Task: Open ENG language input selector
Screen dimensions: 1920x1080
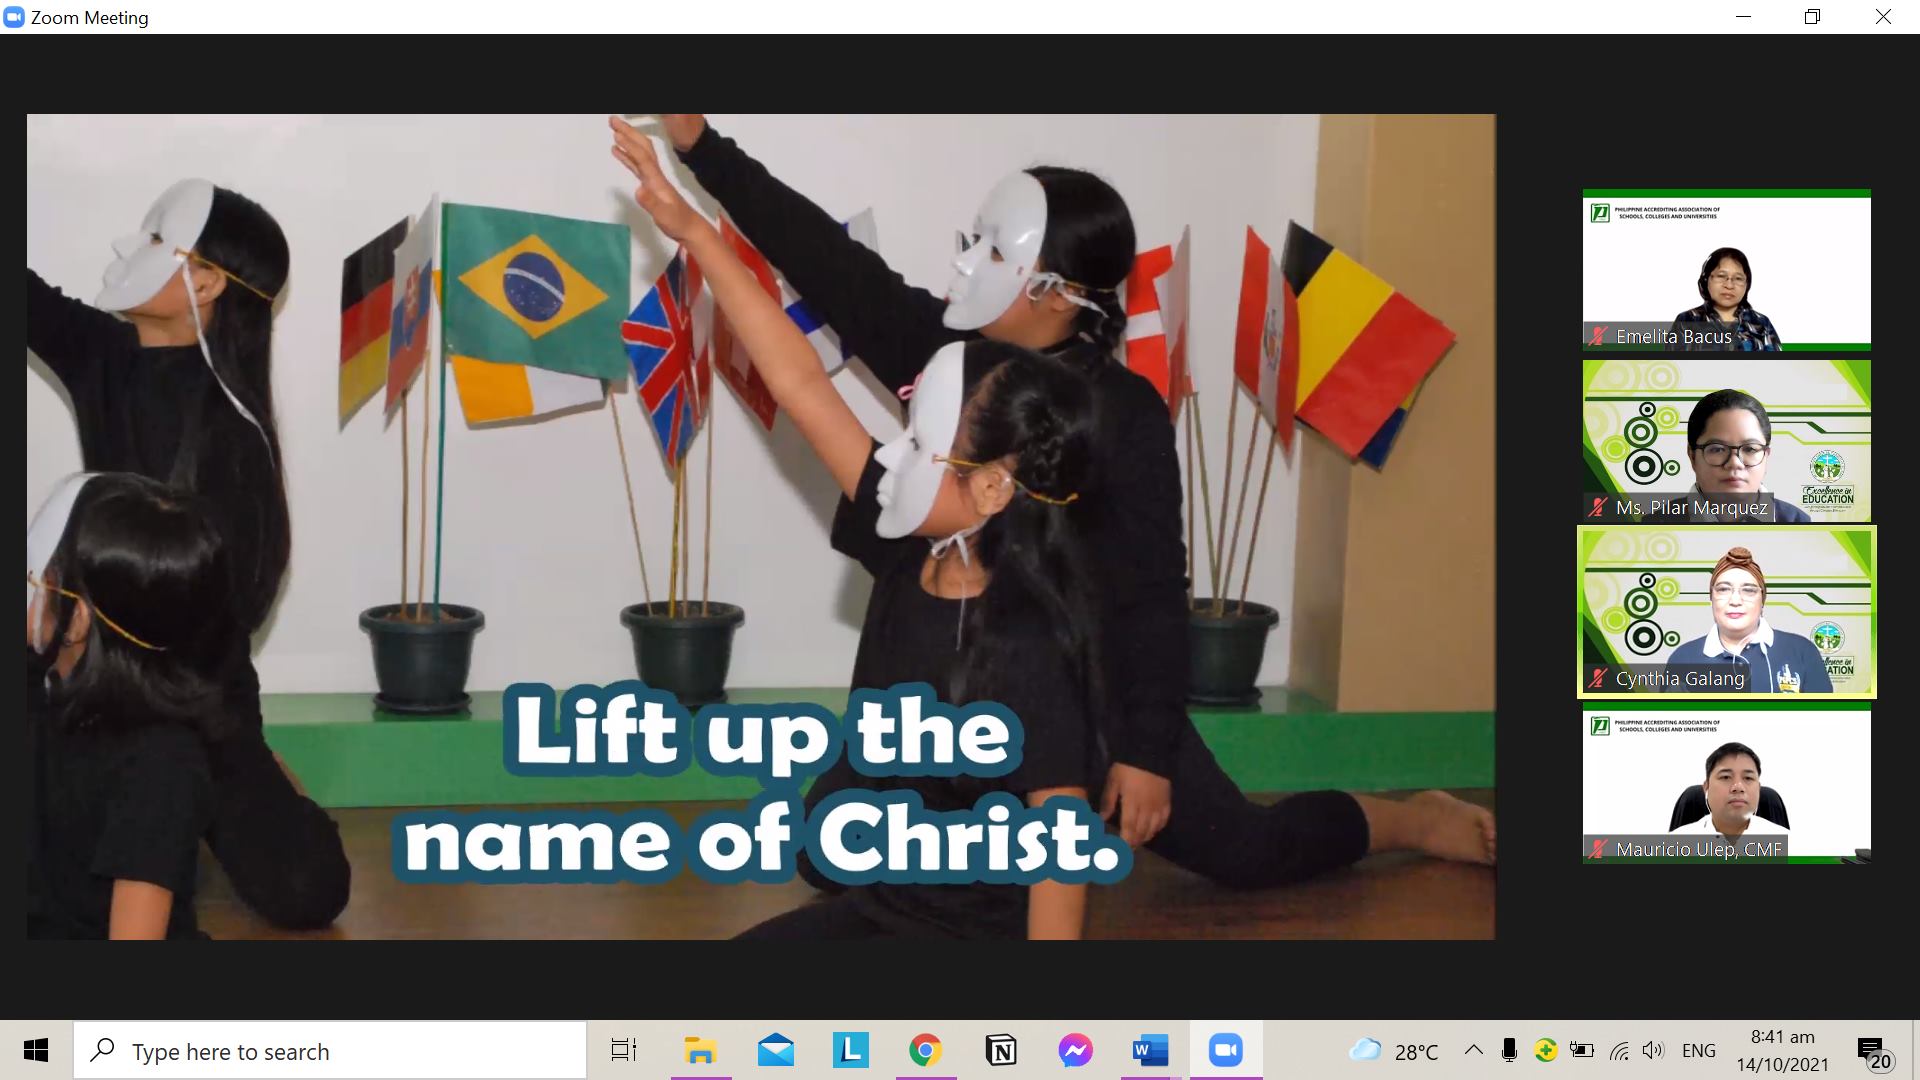Action: click(x=1698, y=1051)
